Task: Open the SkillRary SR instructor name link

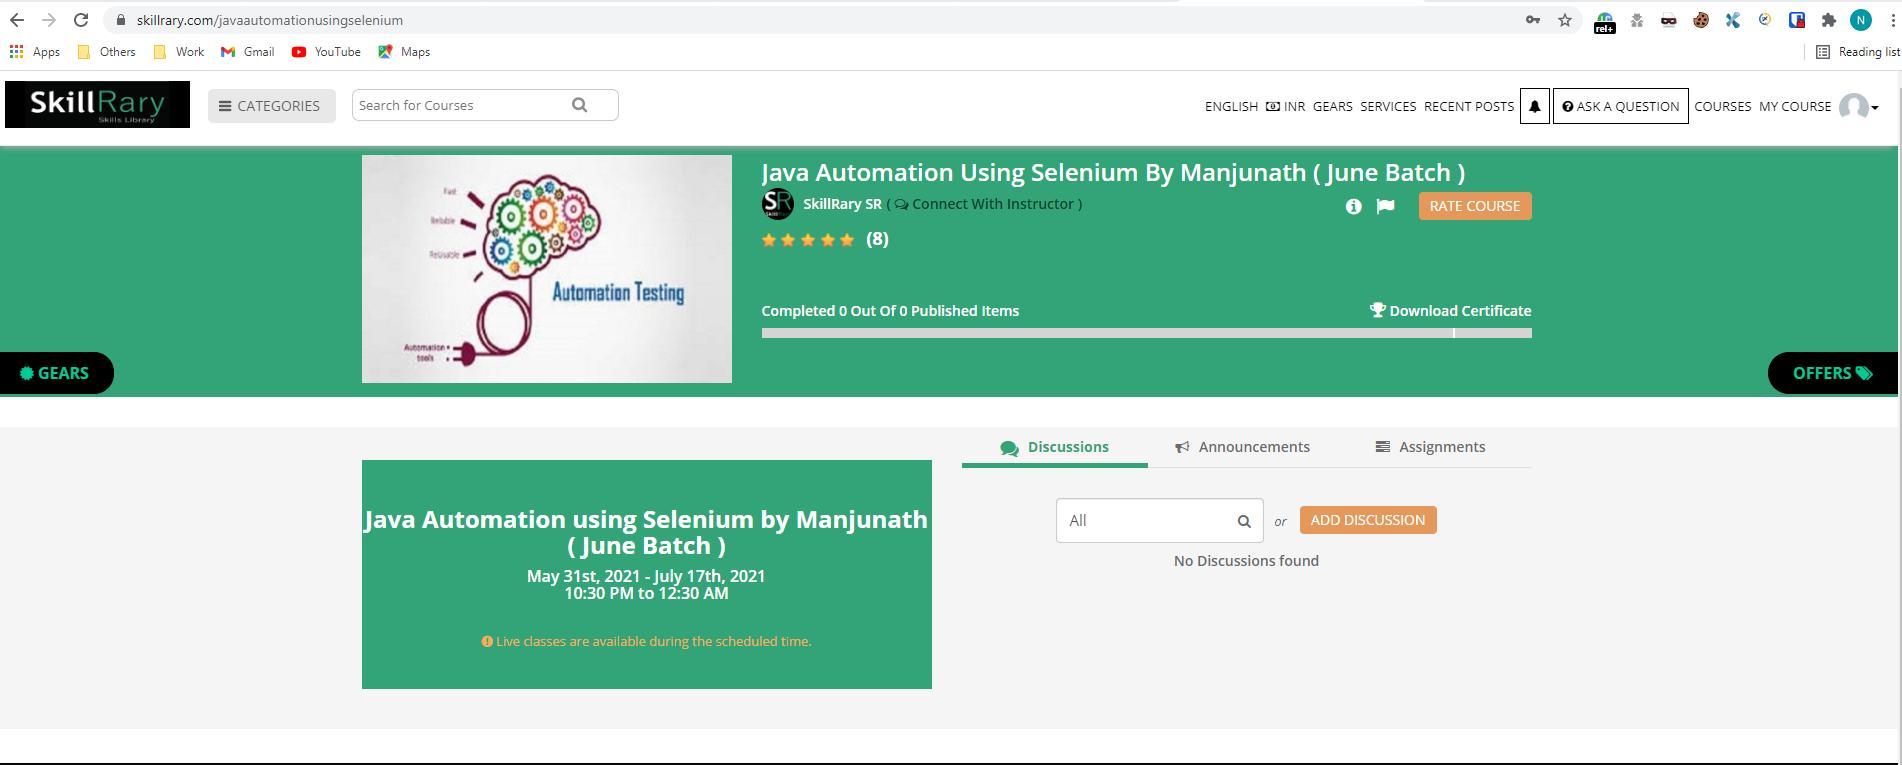Action: [842, 204]
